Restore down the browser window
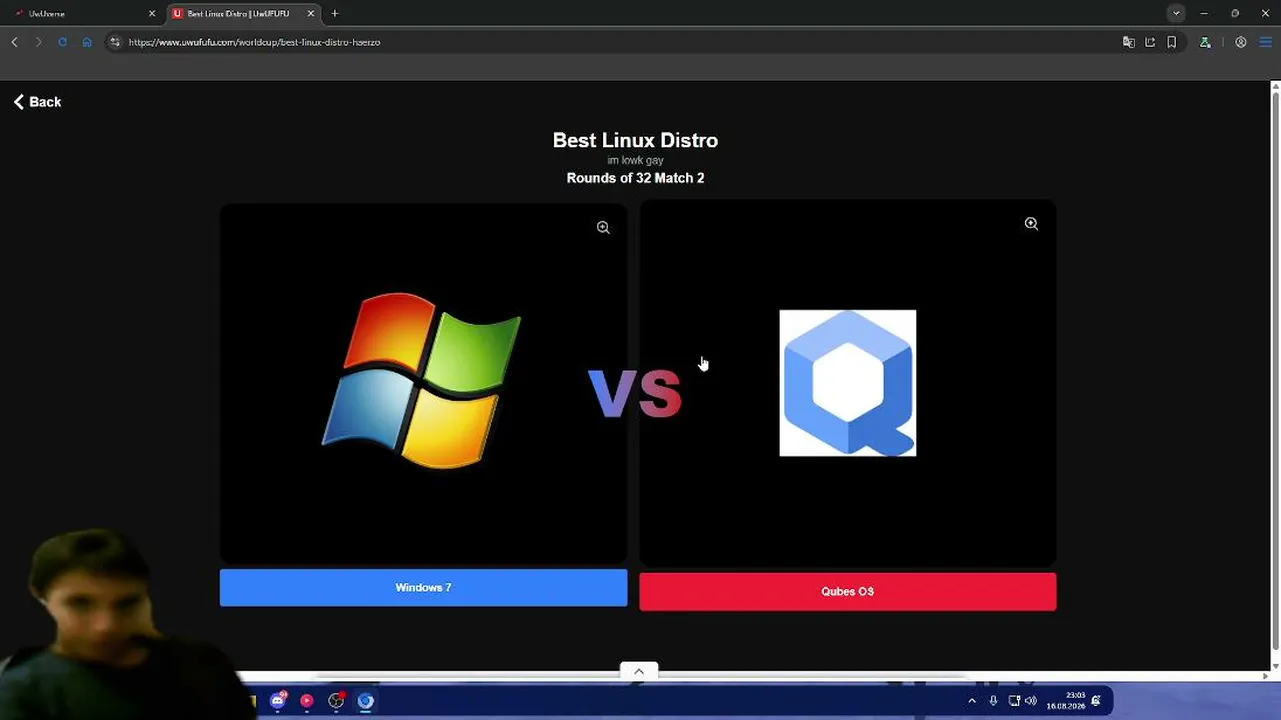Screen dimensions: 1281x720 pyautogui.click(x=1235, y=13)
